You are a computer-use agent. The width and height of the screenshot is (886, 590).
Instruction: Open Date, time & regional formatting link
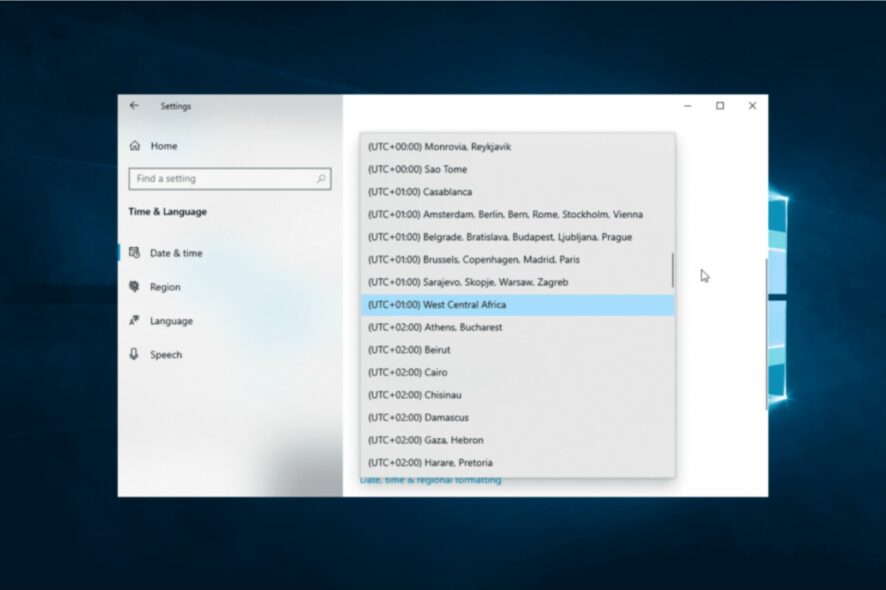tap(431, 480)
